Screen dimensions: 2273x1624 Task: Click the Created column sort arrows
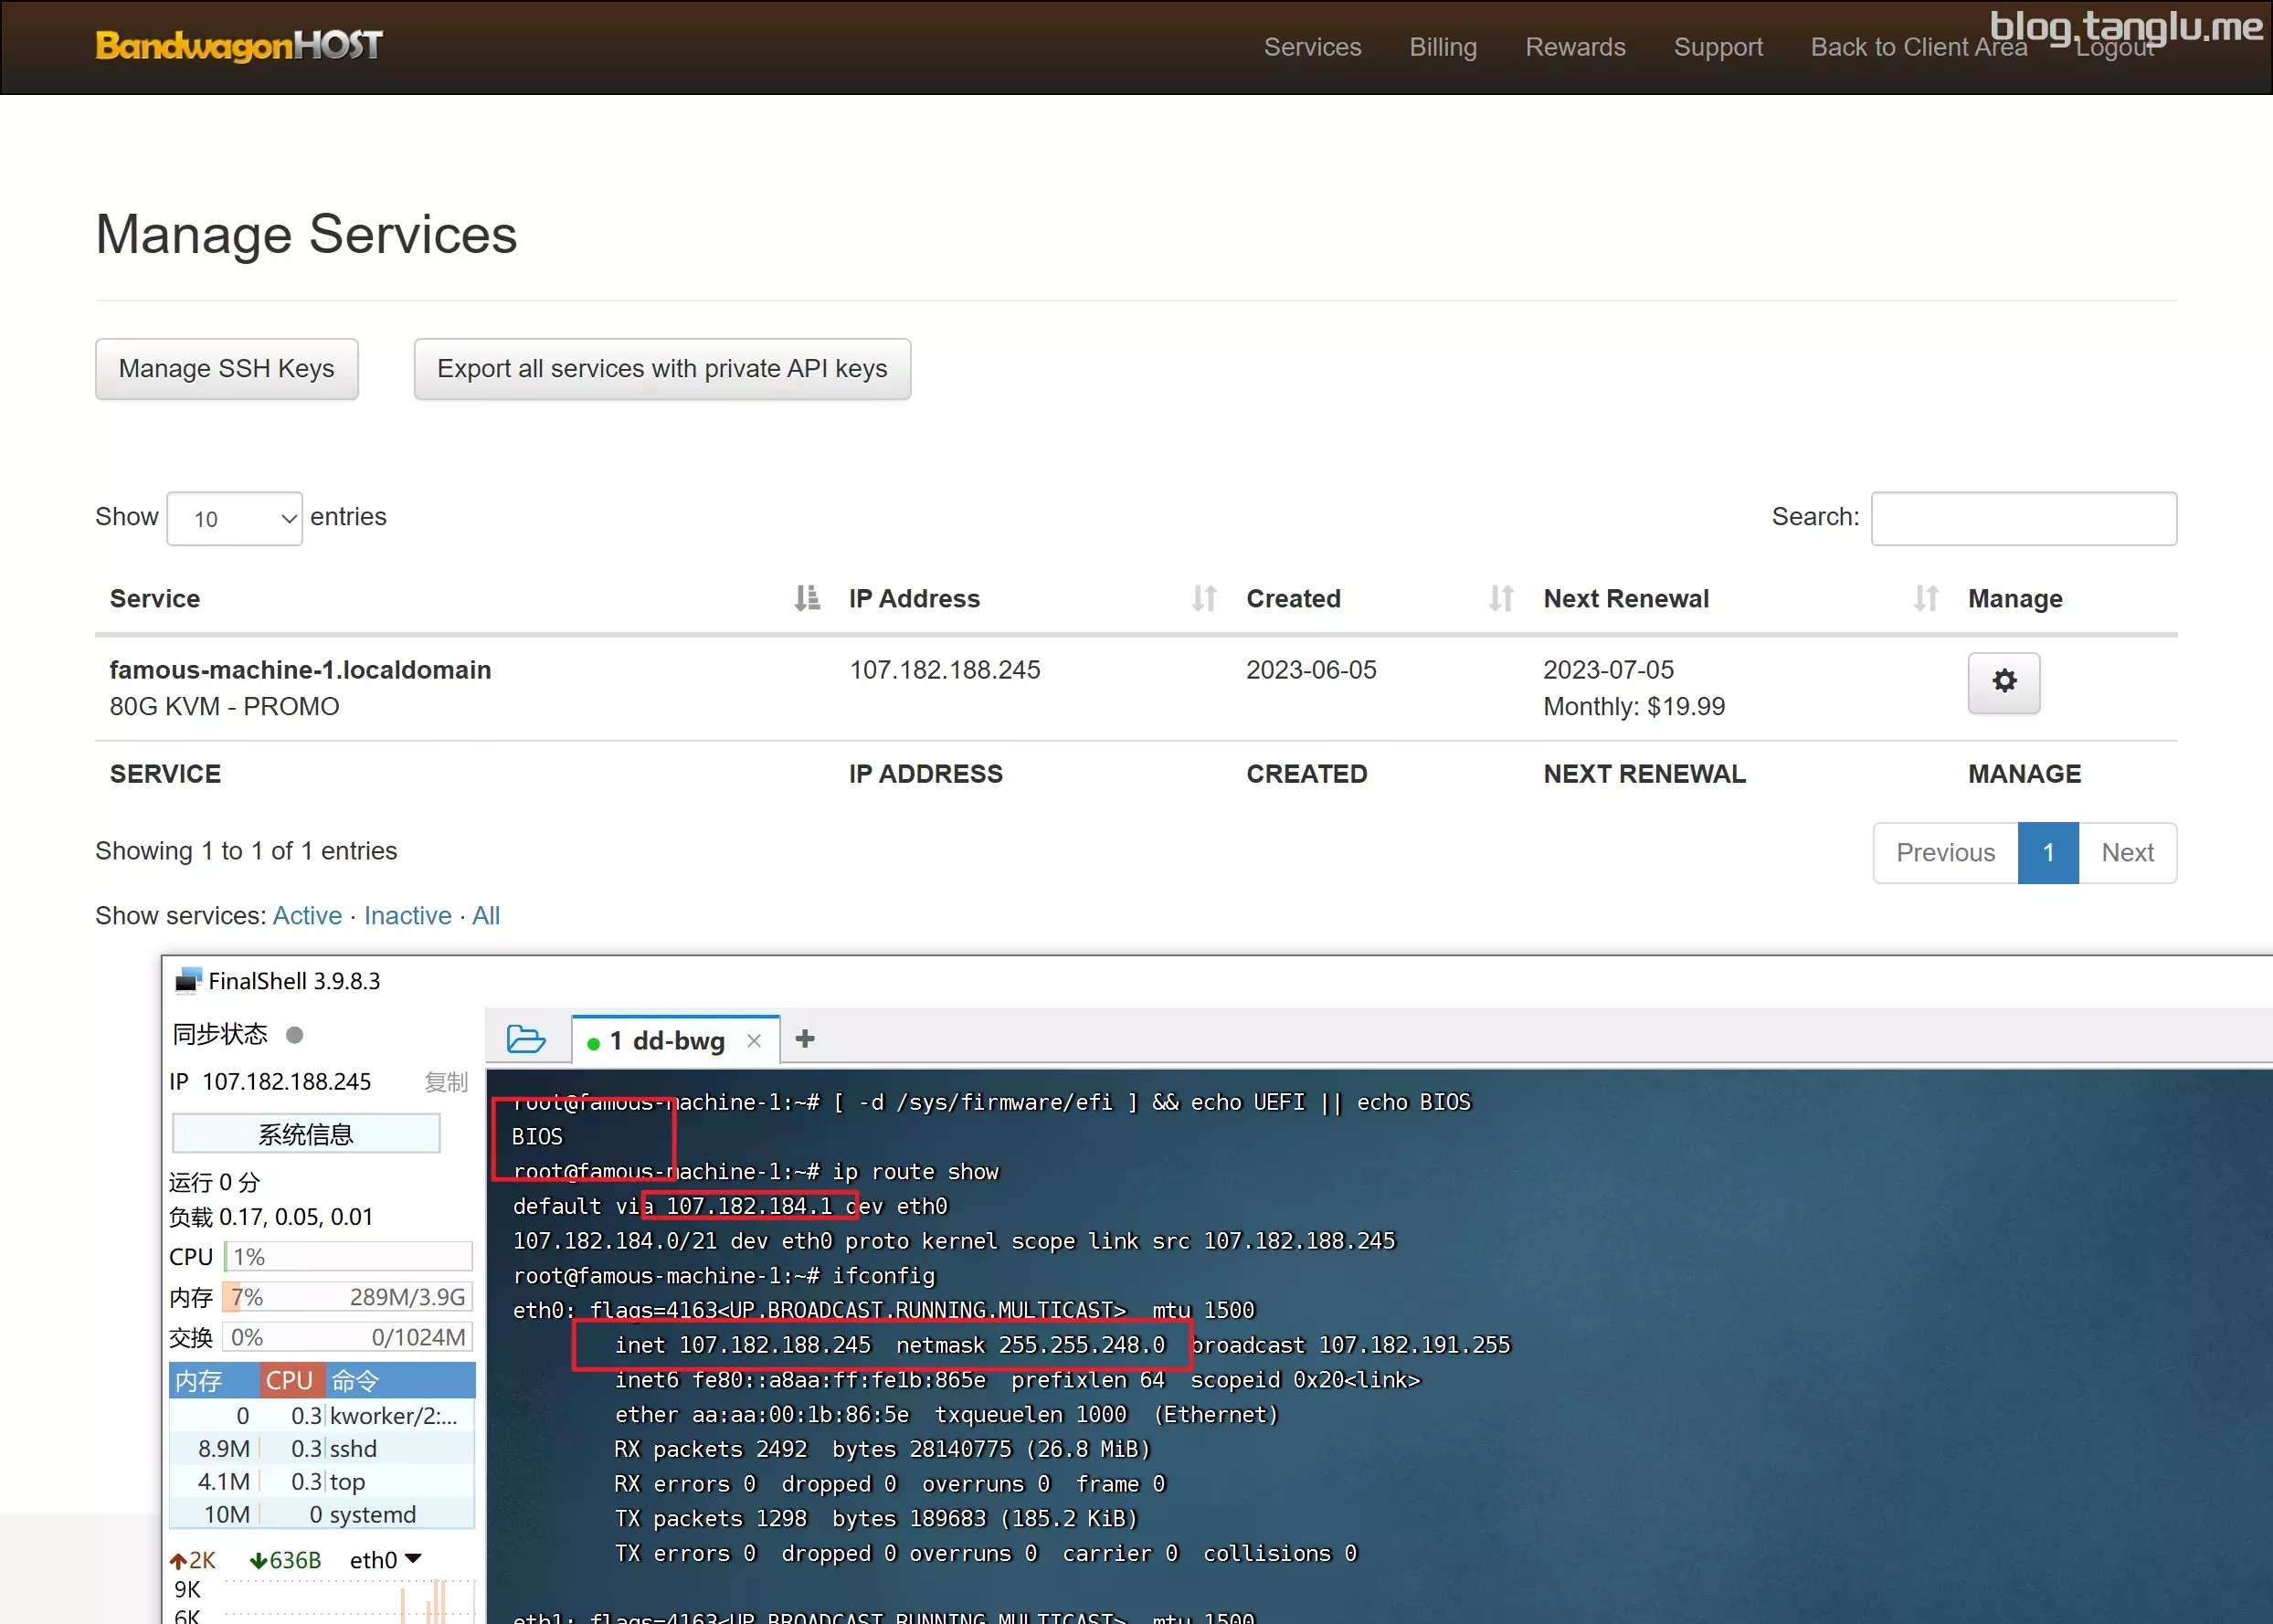click(1500, 598)
